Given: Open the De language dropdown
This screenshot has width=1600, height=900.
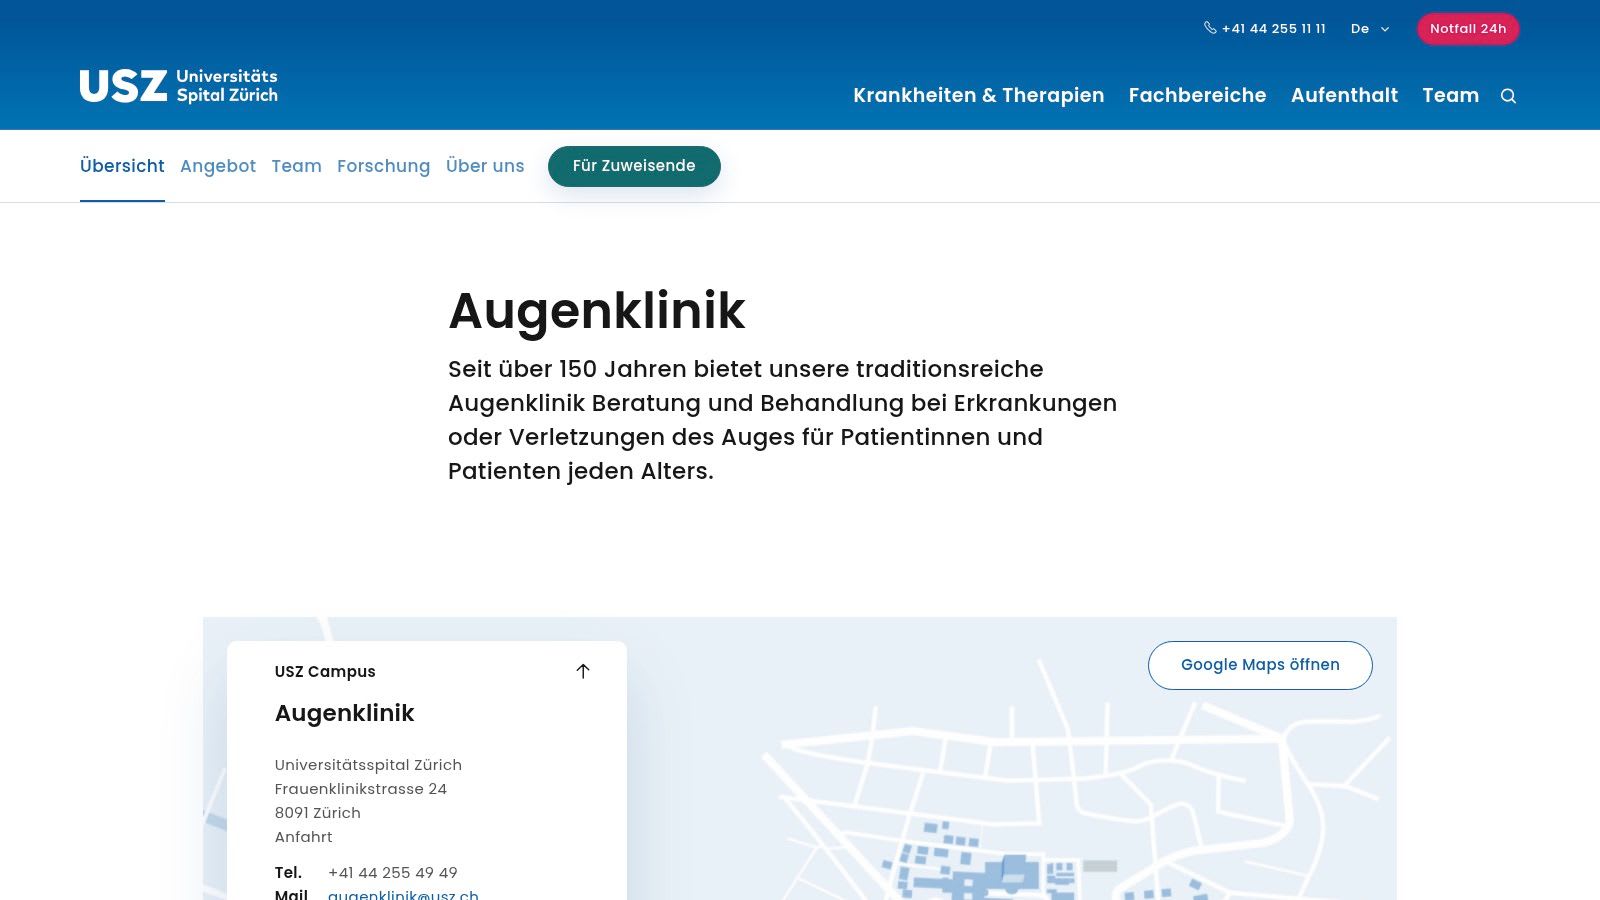Looking at the screenshot, I should tap(1370, 29).
